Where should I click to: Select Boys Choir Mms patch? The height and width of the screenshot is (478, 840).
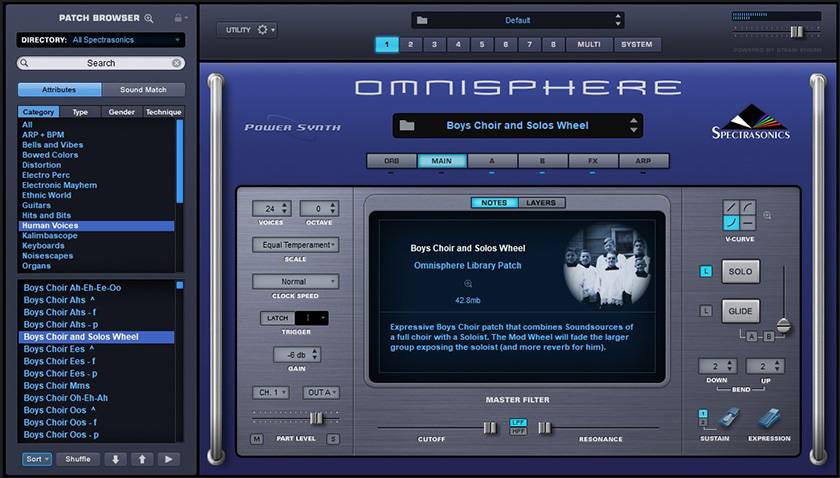tap(96, 386)
